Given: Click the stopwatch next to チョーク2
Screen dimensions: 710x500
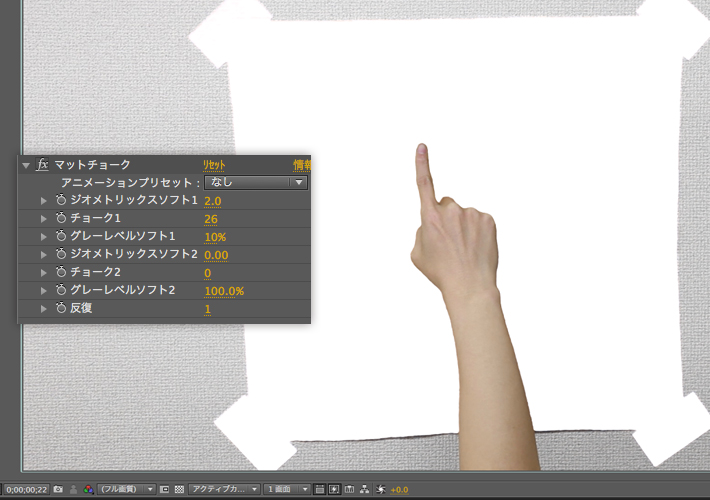Looking at the screenshot, I should (x=61, y=272).
